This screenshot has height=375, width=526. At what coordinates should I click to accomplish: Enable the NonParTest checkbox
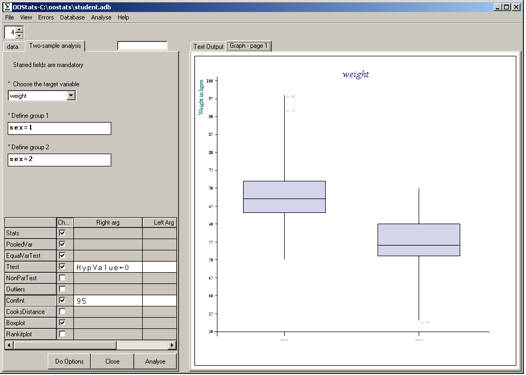click(x=62, y=278)
